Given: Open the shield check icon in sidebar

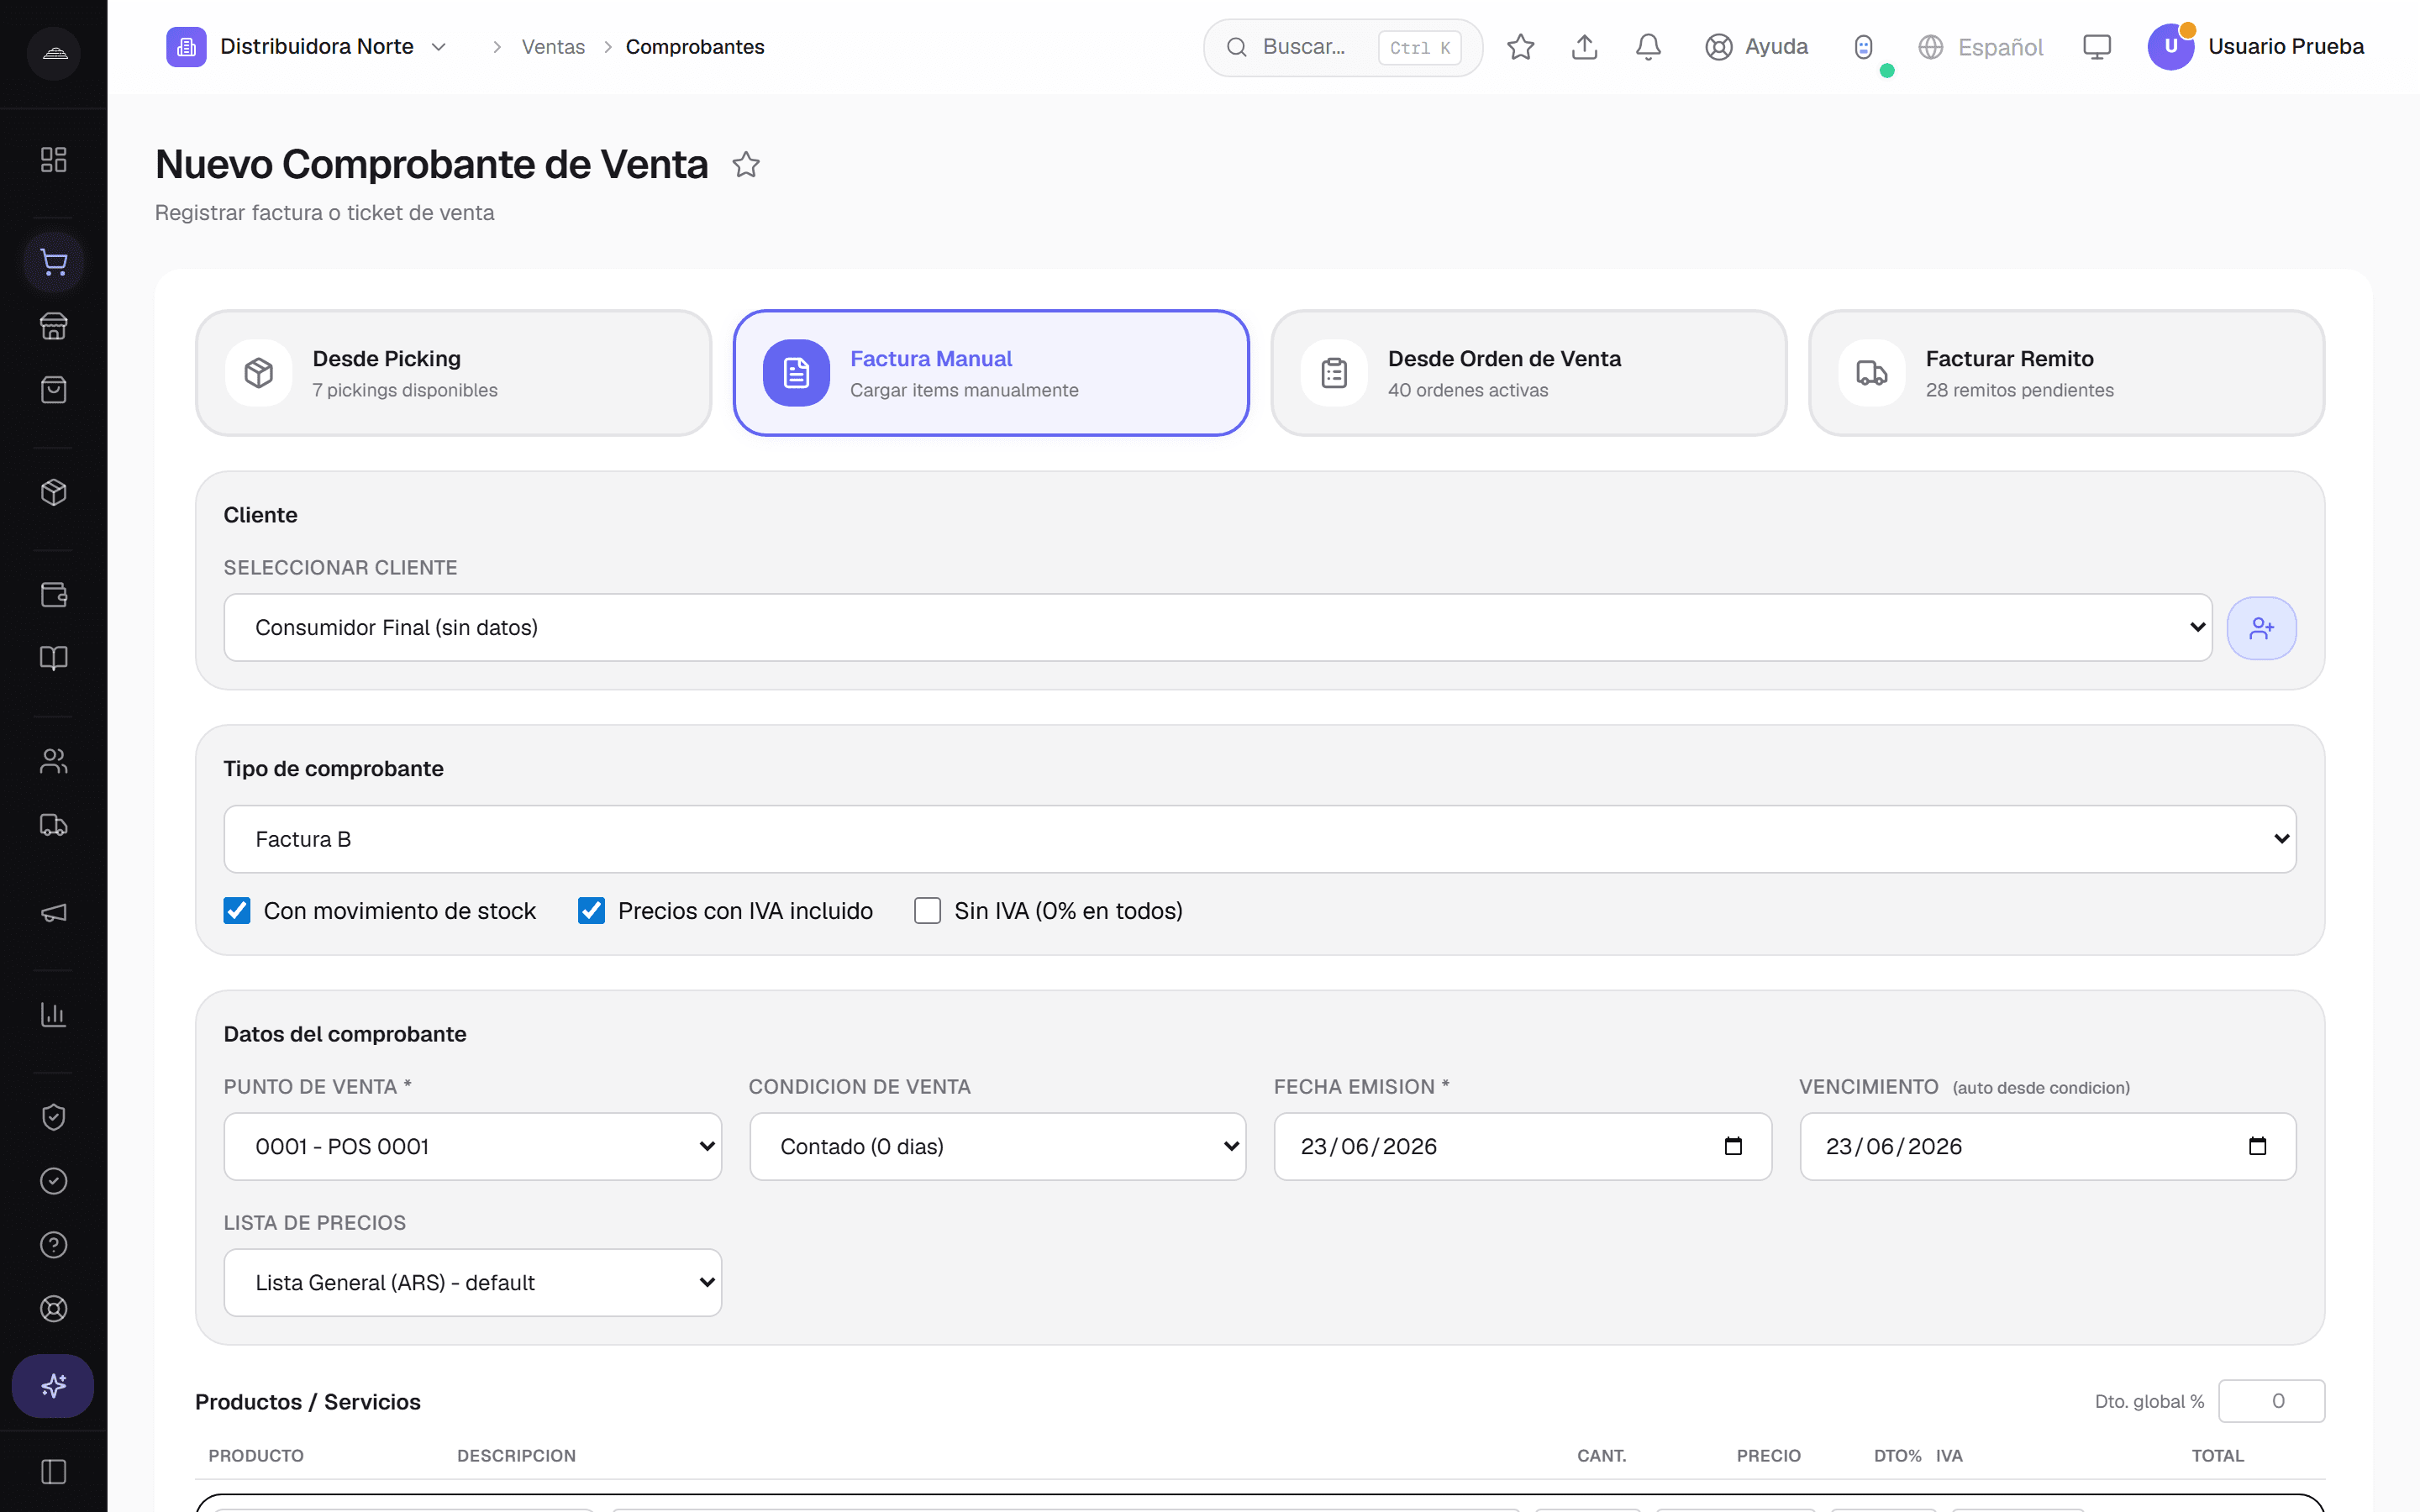Looking at the screenshot, I should (53, 1117).
